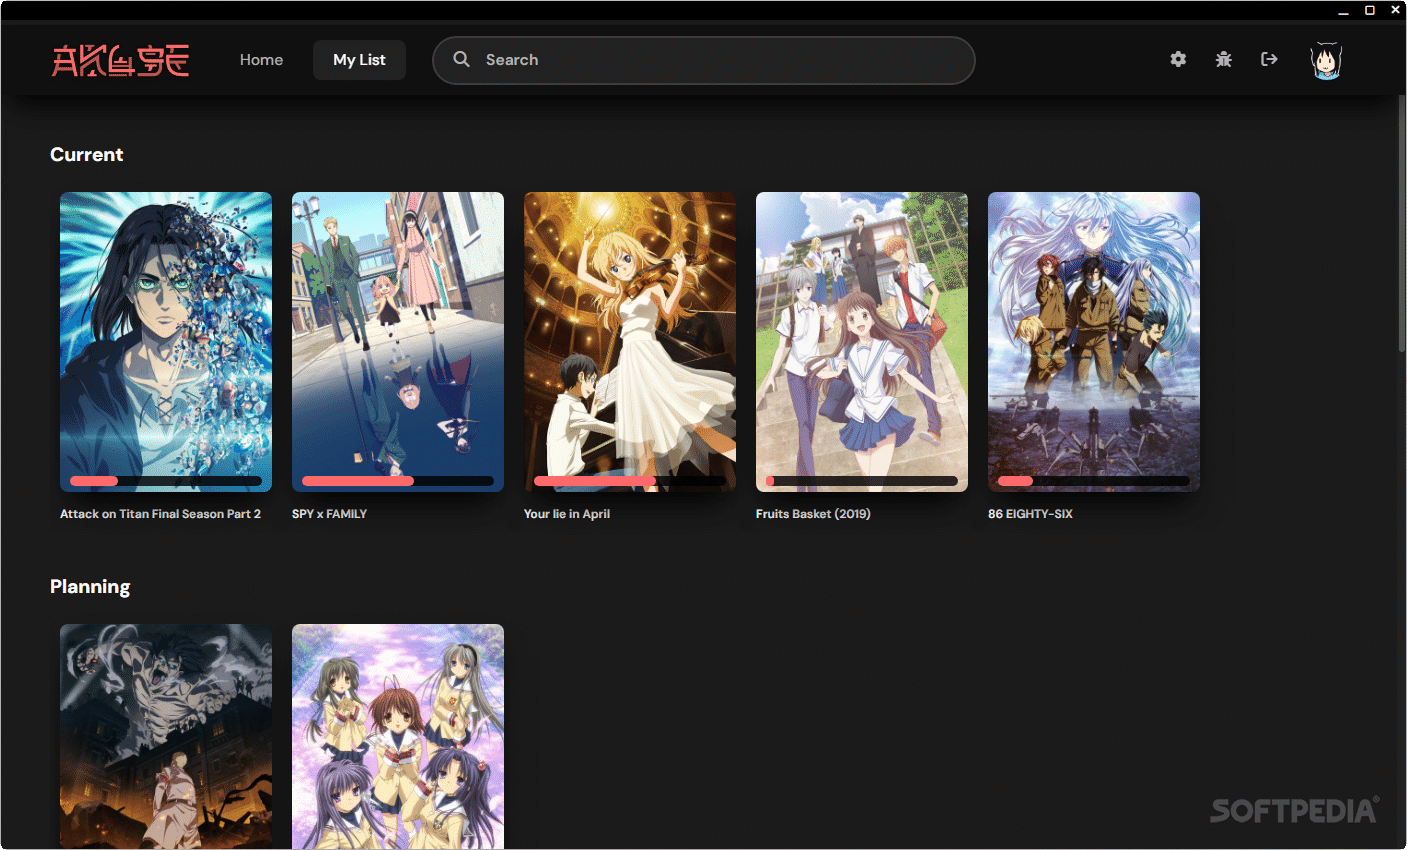Click the '86 EIGHTY-SIX' title text
1407x850 pixels.
[1030, 514]
